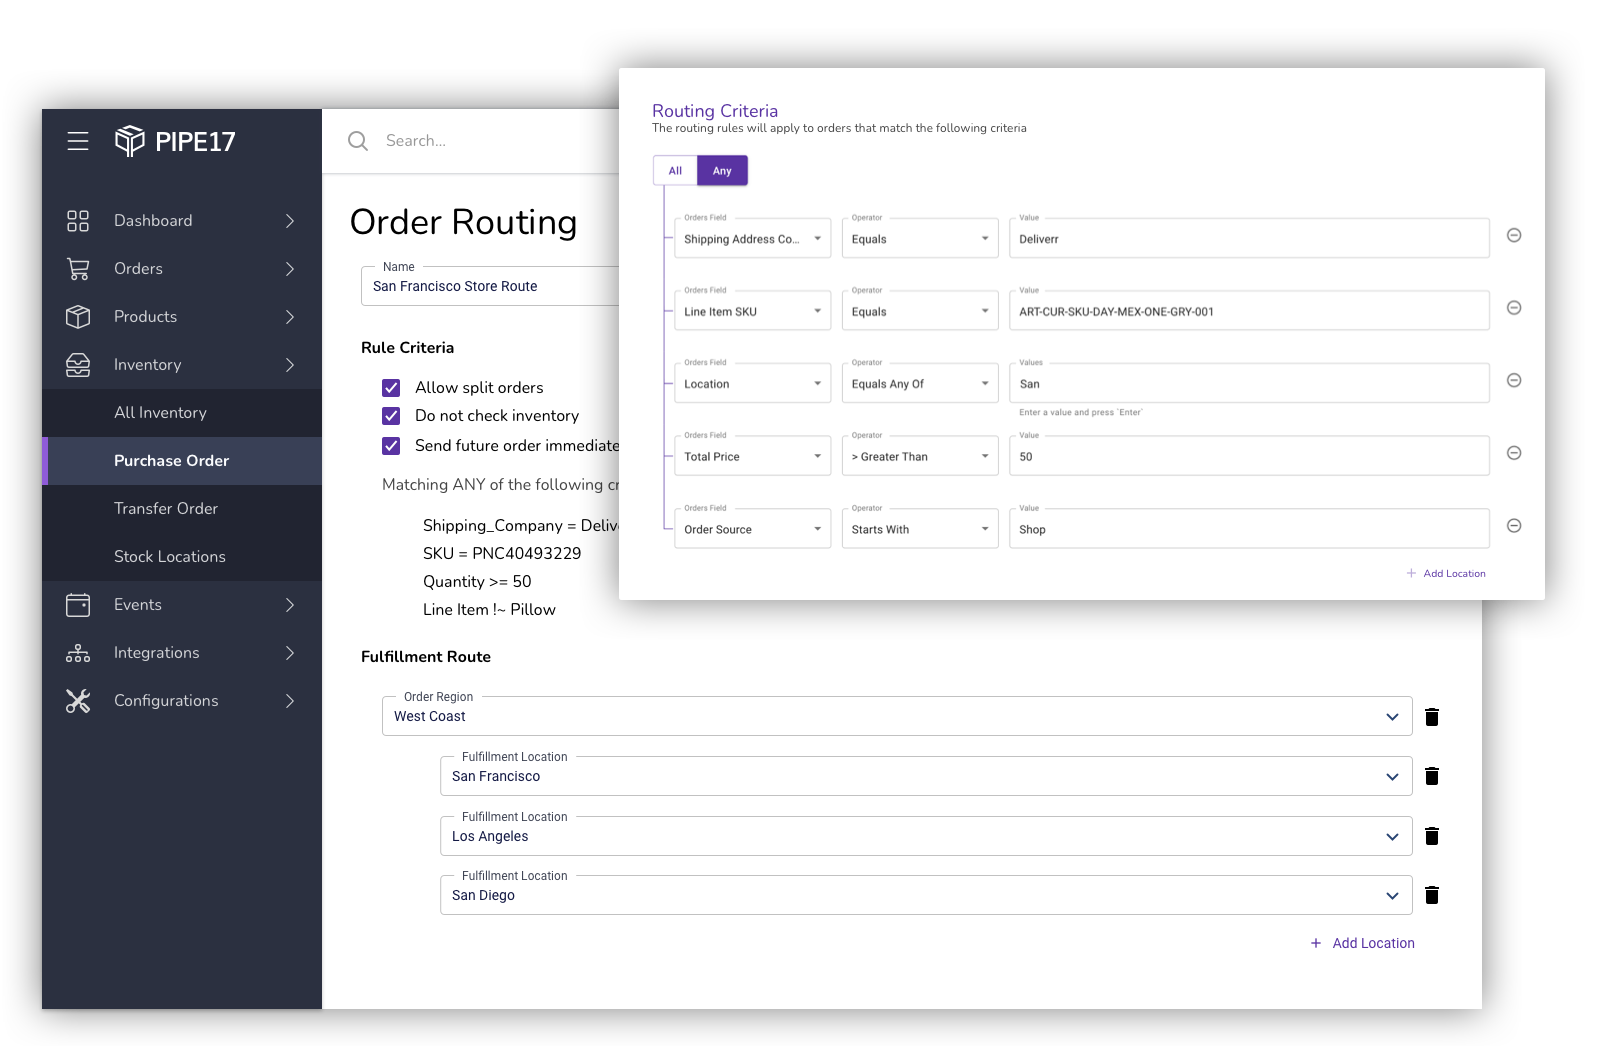
Task: Open the Location orders field dropdown
Action: click(x=752, y=384)
